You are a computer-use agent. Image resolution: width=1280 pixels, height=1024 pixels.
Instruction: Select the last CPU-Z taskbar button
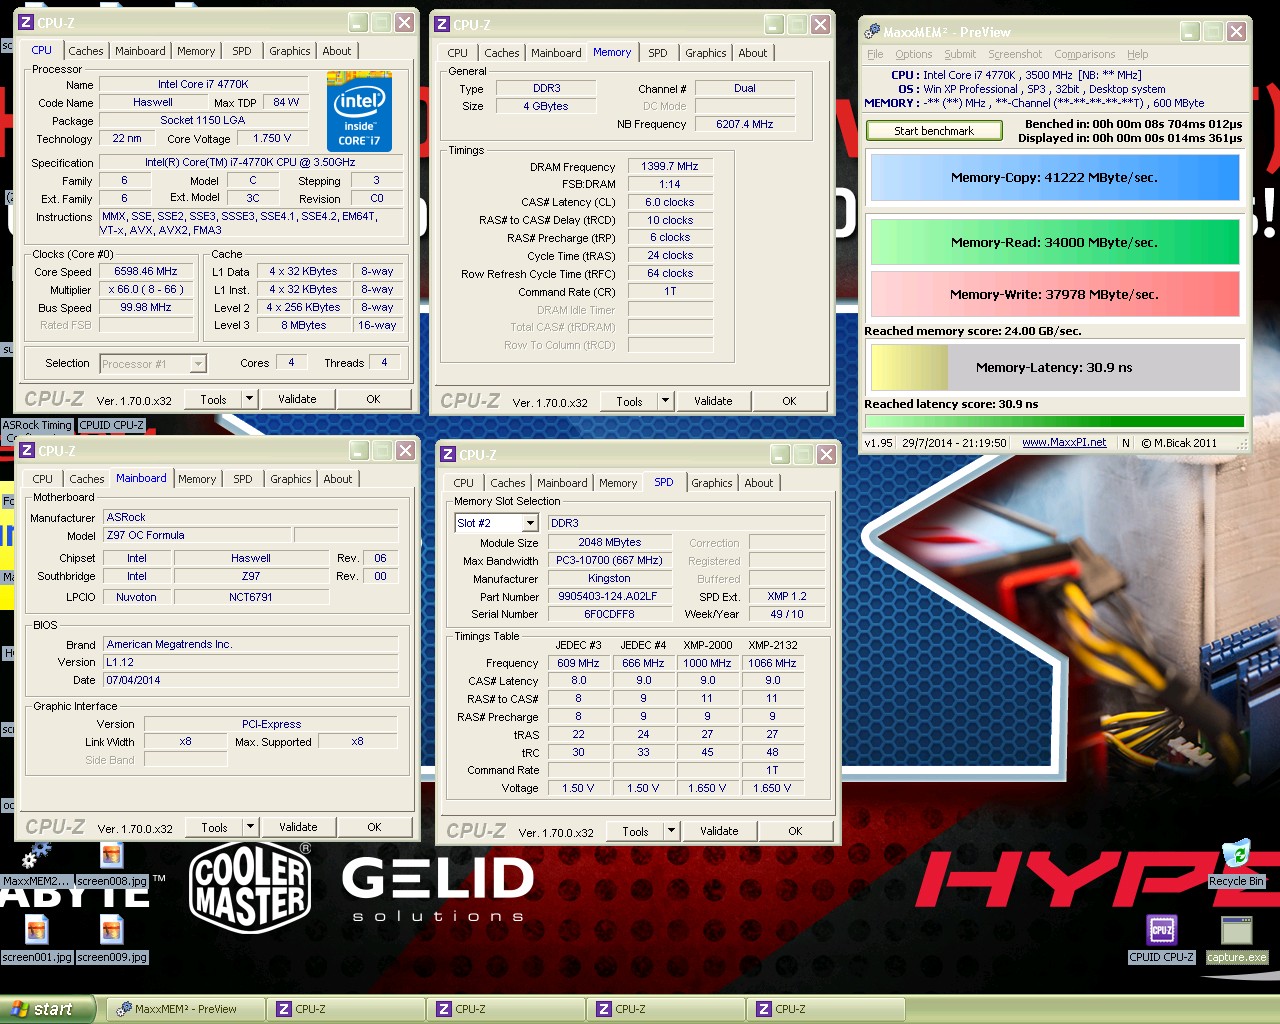tap(824, 1009)
